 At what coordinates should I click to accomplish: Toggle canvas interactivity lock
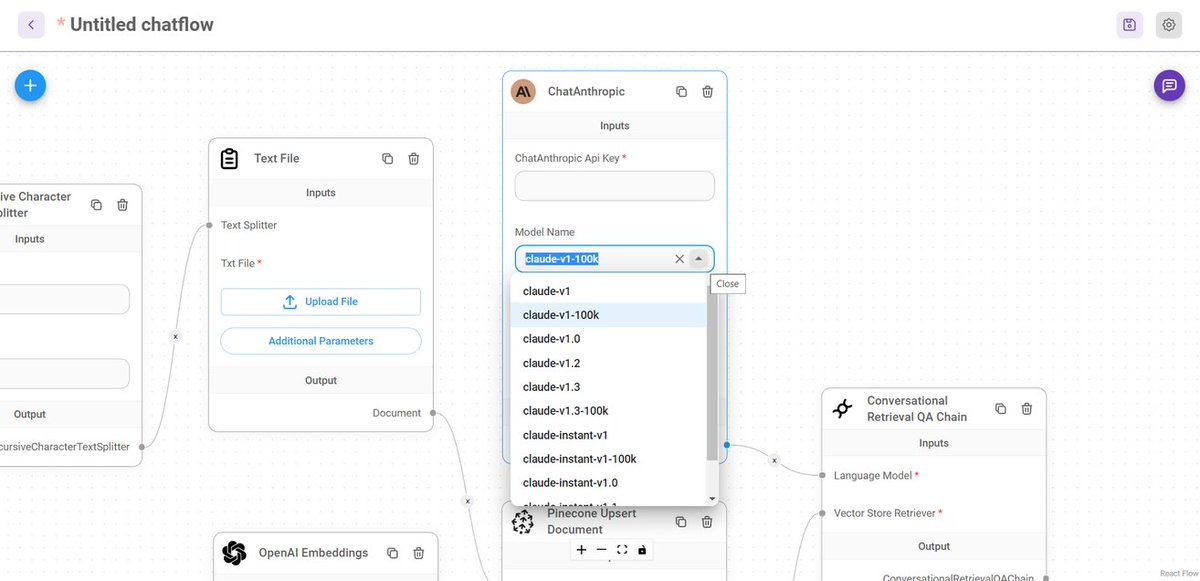(642, 550)
